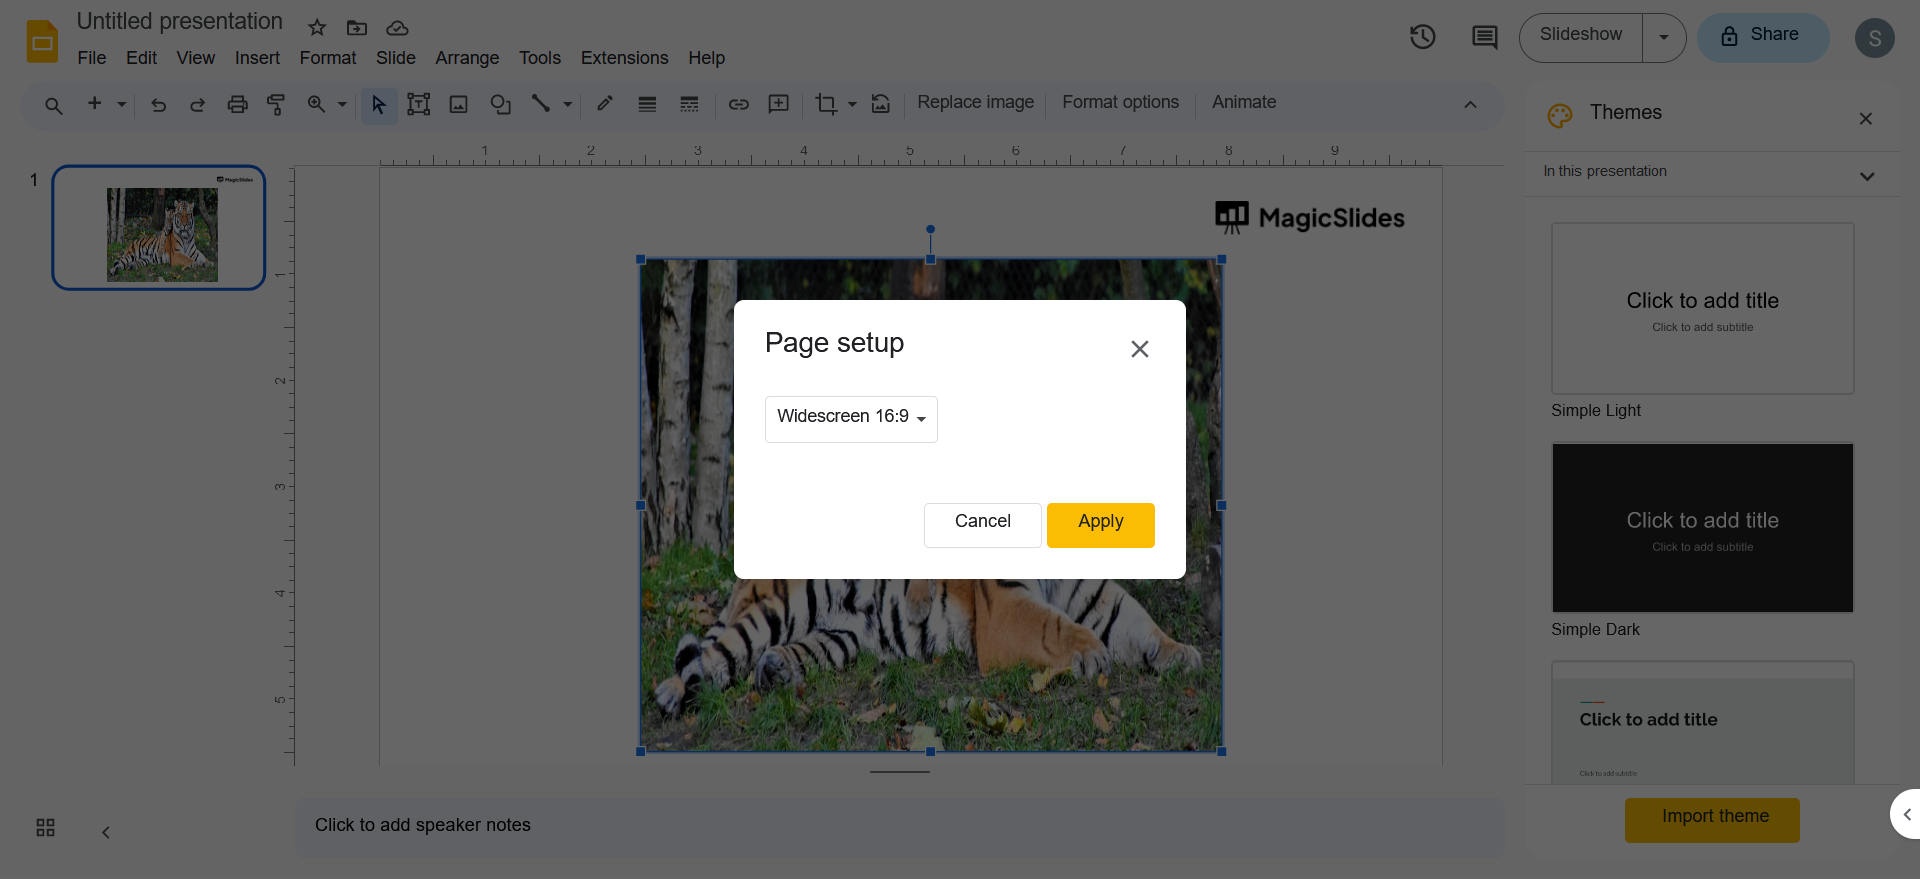
Task: Click the undo arrow icon
Action: pos(158,104)
